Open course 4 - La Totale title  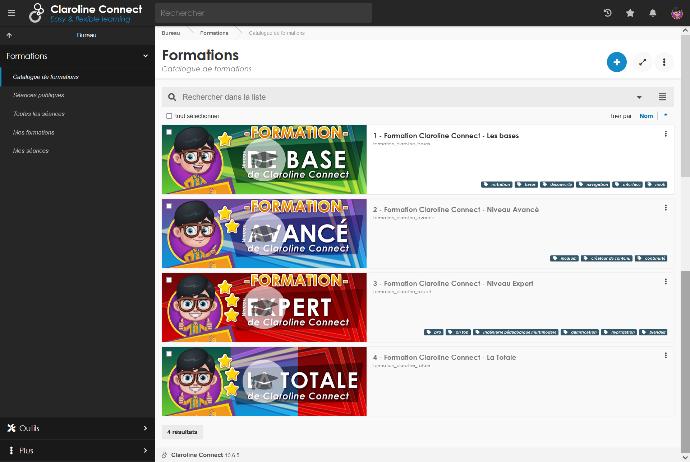coord(444,357)
